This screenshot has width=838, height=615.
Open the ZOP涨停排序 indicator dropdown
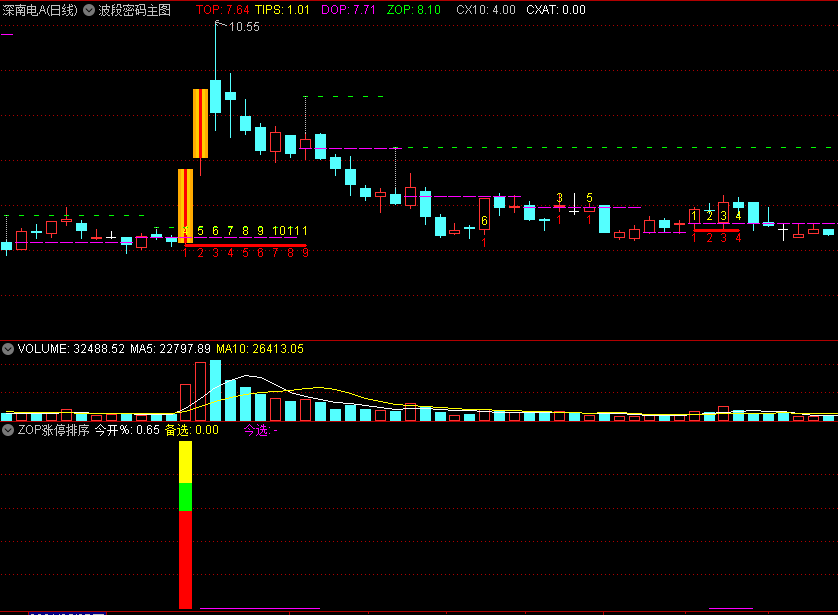pos(8,430)
